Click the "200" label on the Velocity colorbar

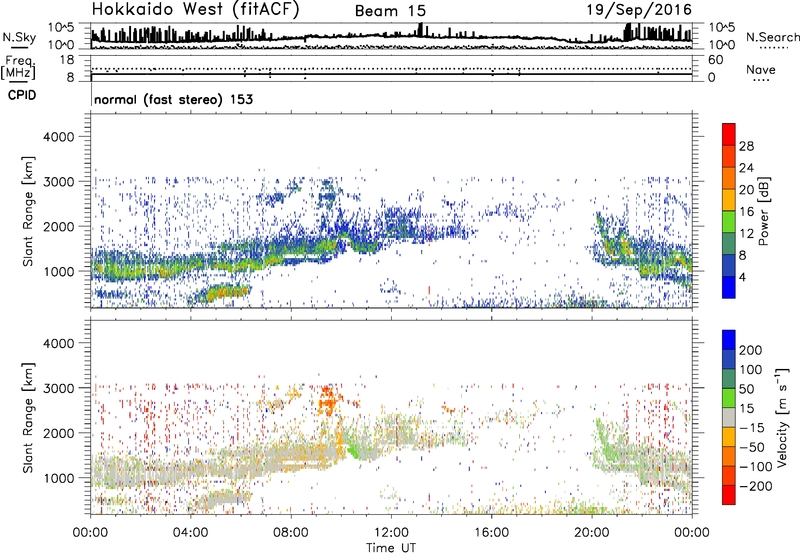pyautogui.click(x=751, y=350)
